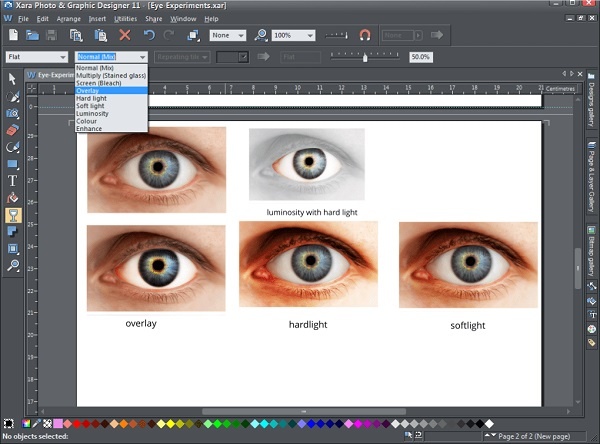Open the Arrange menu

click(69, 19)
